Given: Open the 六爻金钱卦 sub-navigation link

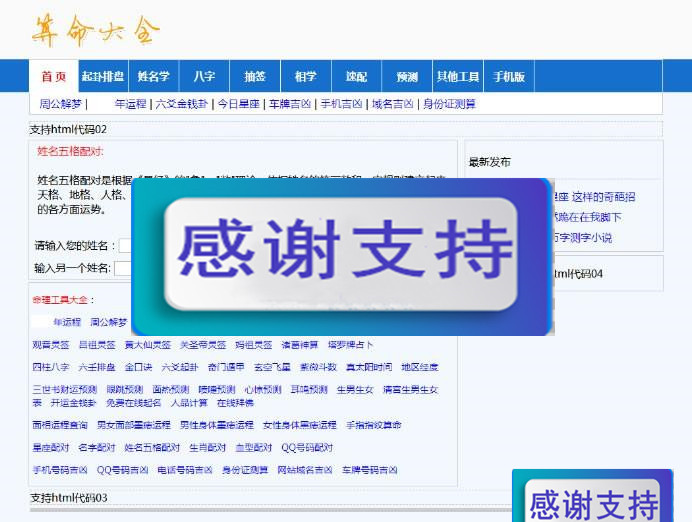Looking at the screenshot, I should click(x=182, y=104).
